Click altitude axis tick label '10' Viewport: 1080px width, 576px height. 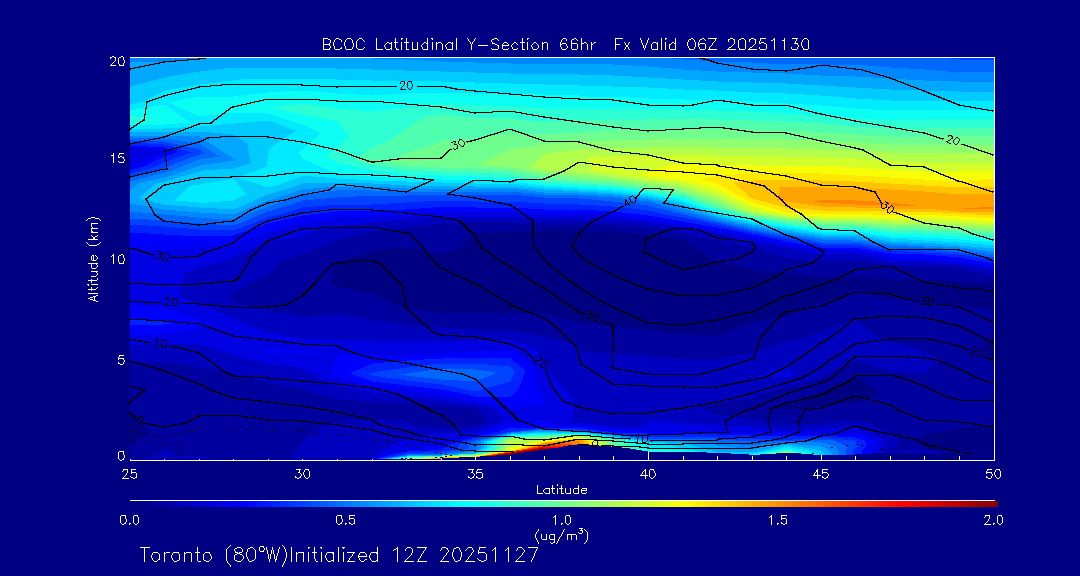117,259
